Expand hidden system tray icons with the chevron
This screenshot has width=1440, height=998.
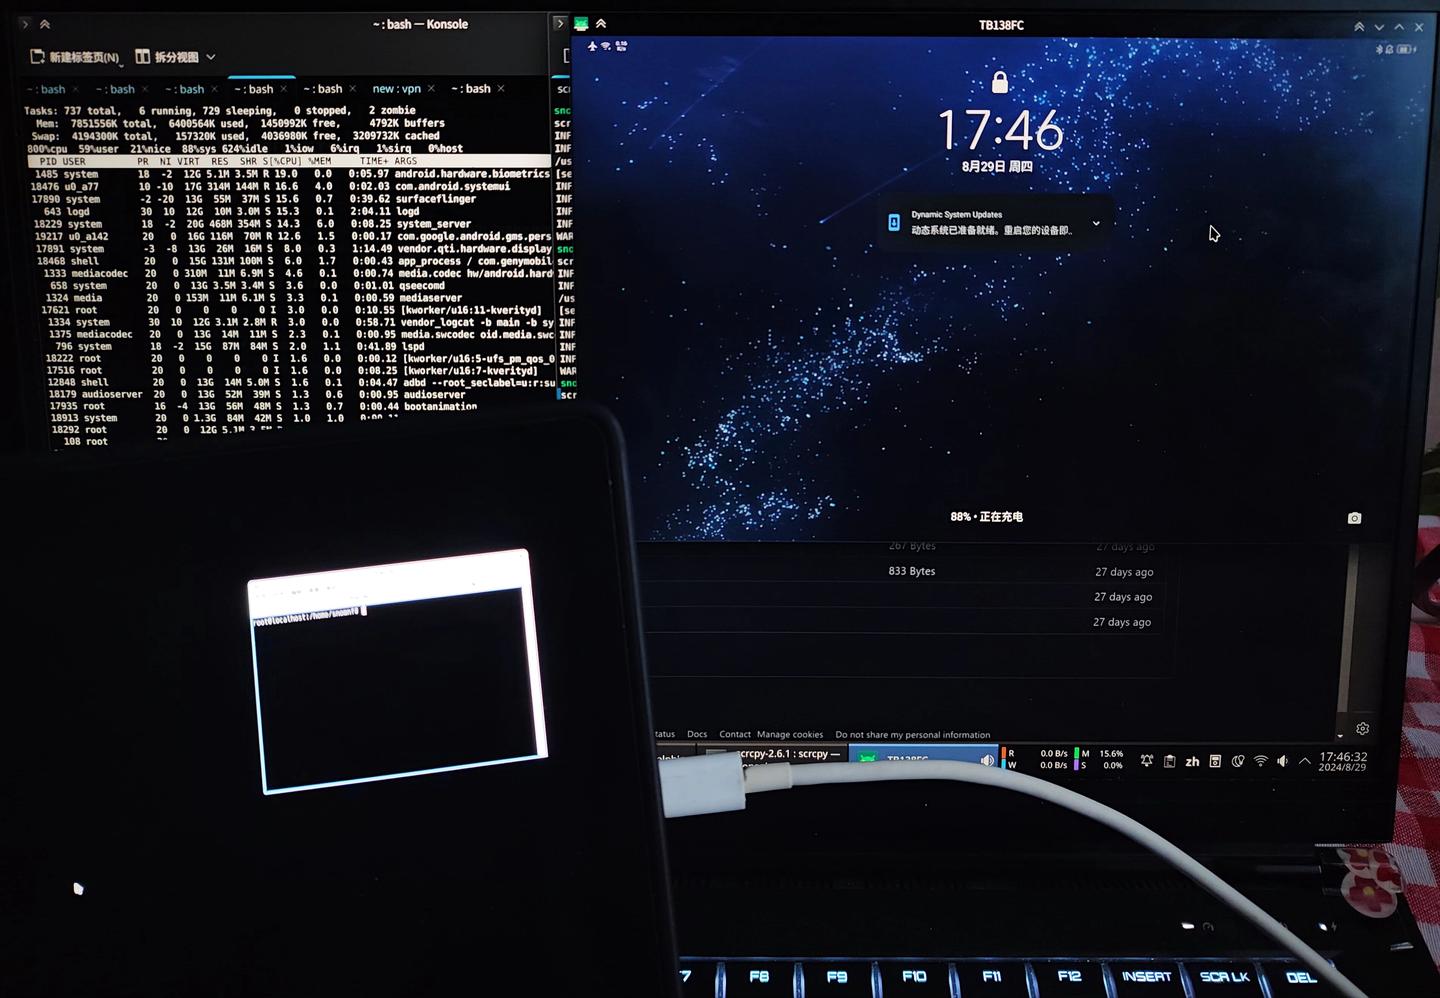click(x=1304, y=761)
